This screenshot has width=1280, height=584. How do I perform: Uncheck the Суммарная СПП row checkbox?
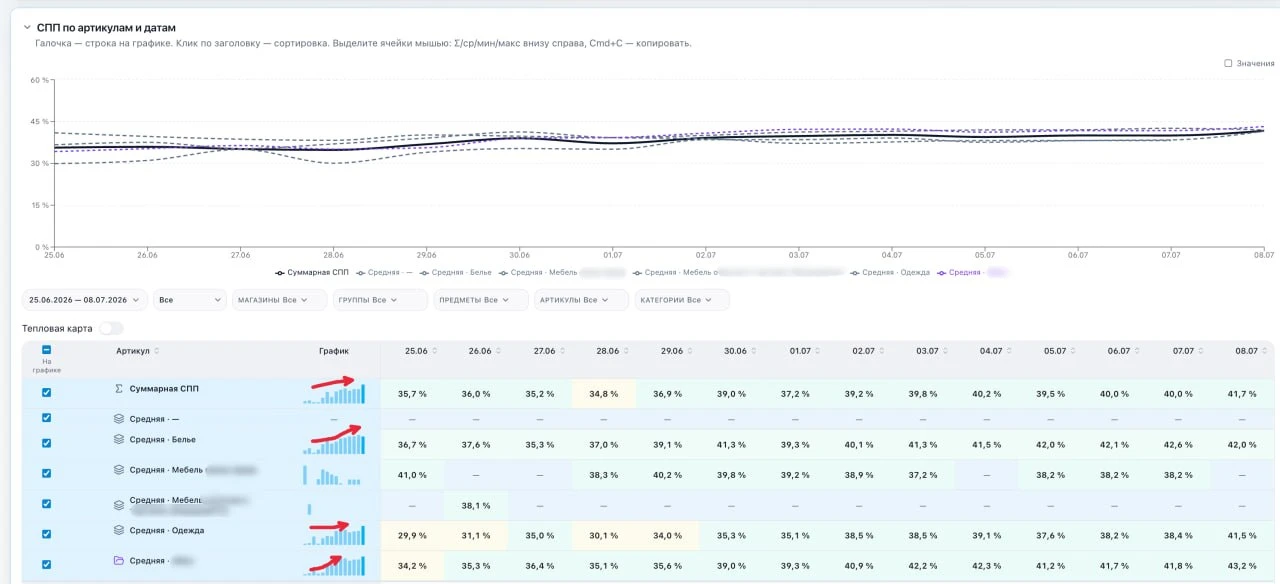[x=46, y=392]
